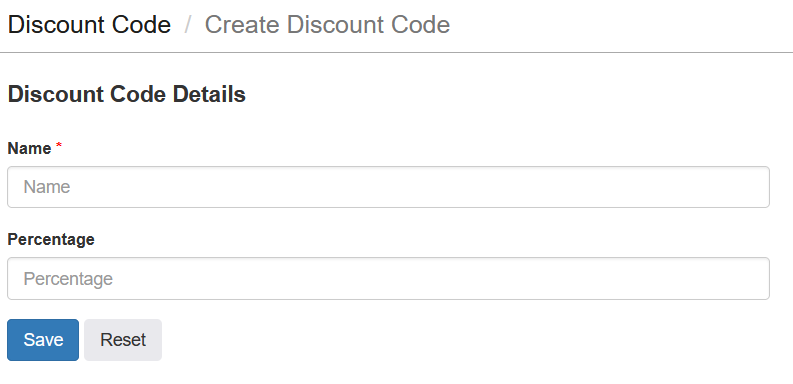
Task: Go back to the Discount Code list page
Action: click(90, 25)
